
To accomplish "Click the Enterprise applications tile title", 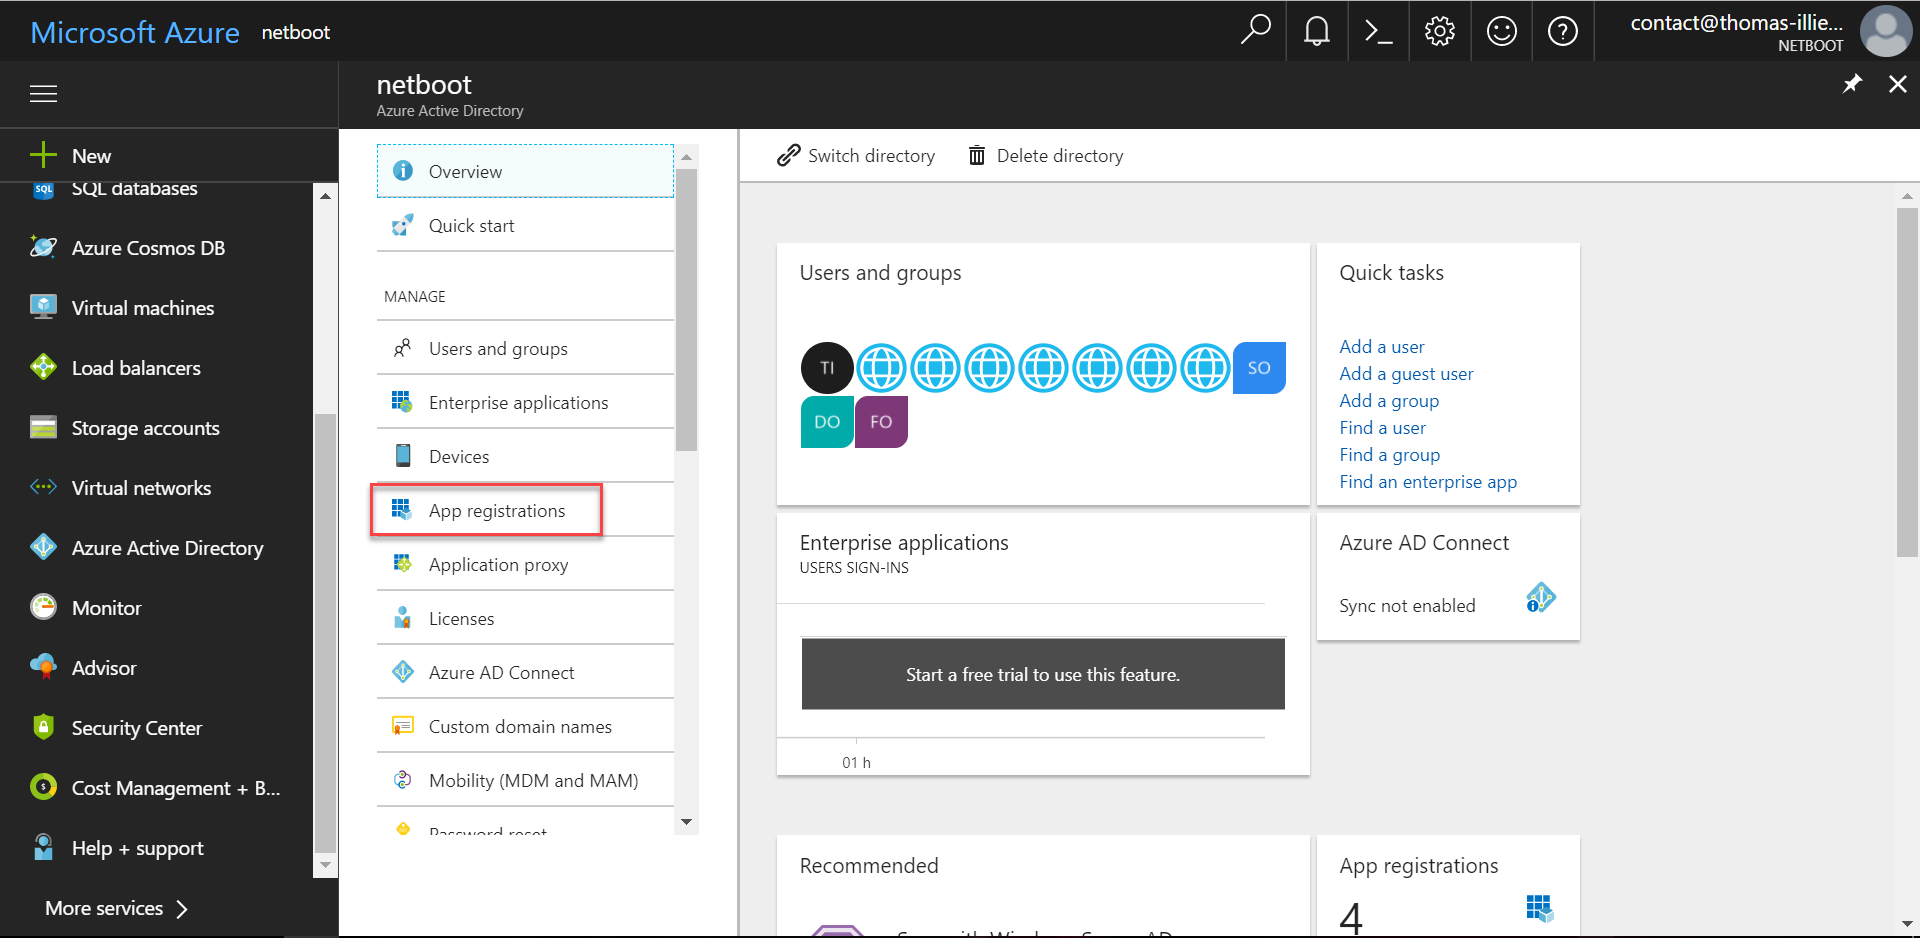I will tap(904, 543).
